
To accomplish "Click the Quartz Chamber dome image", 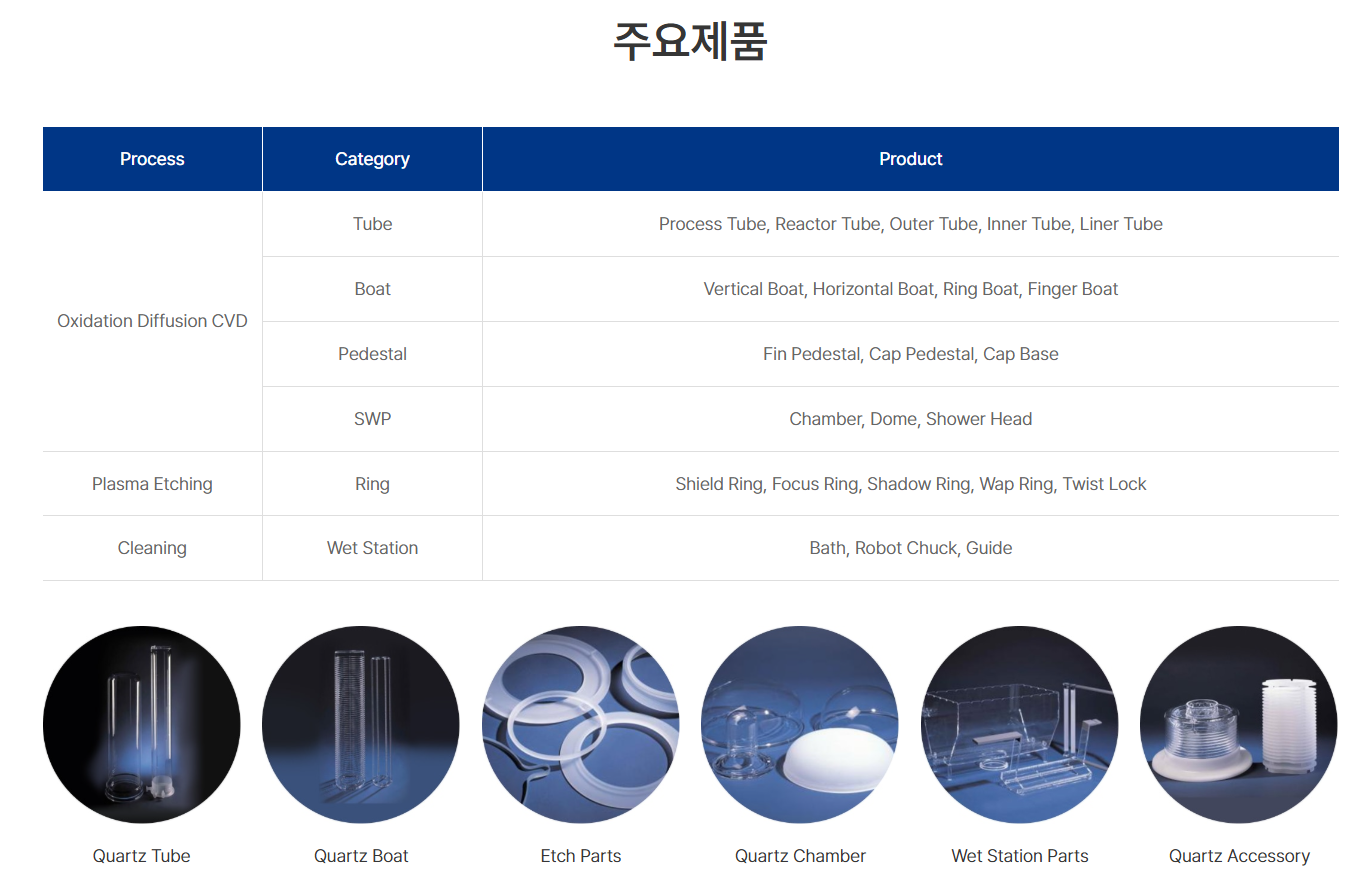I will pyautogui.click(x=800, y=725).
